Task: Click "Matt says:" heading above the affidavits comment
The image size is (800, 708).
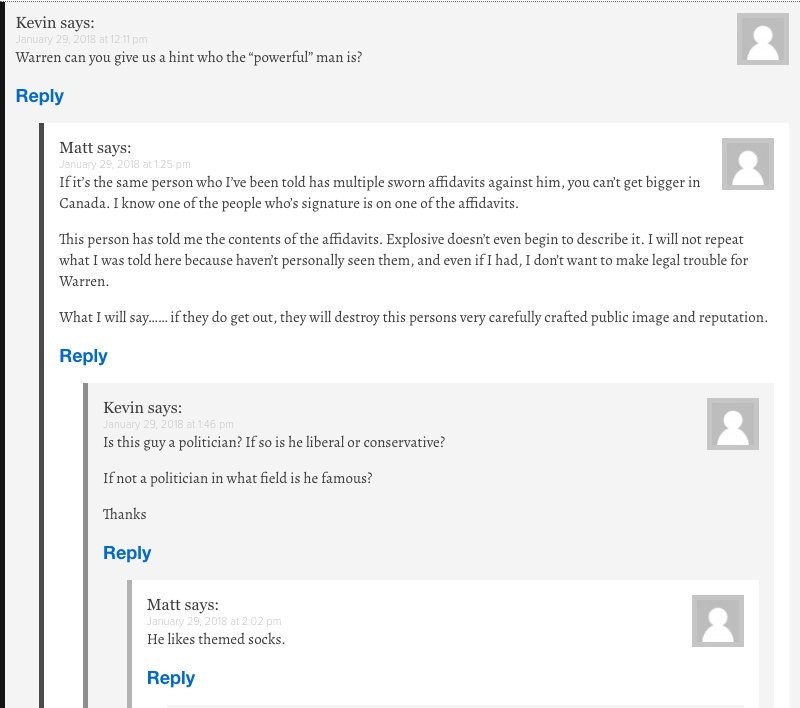Action: pyautogui.click(x=95, y=148)
